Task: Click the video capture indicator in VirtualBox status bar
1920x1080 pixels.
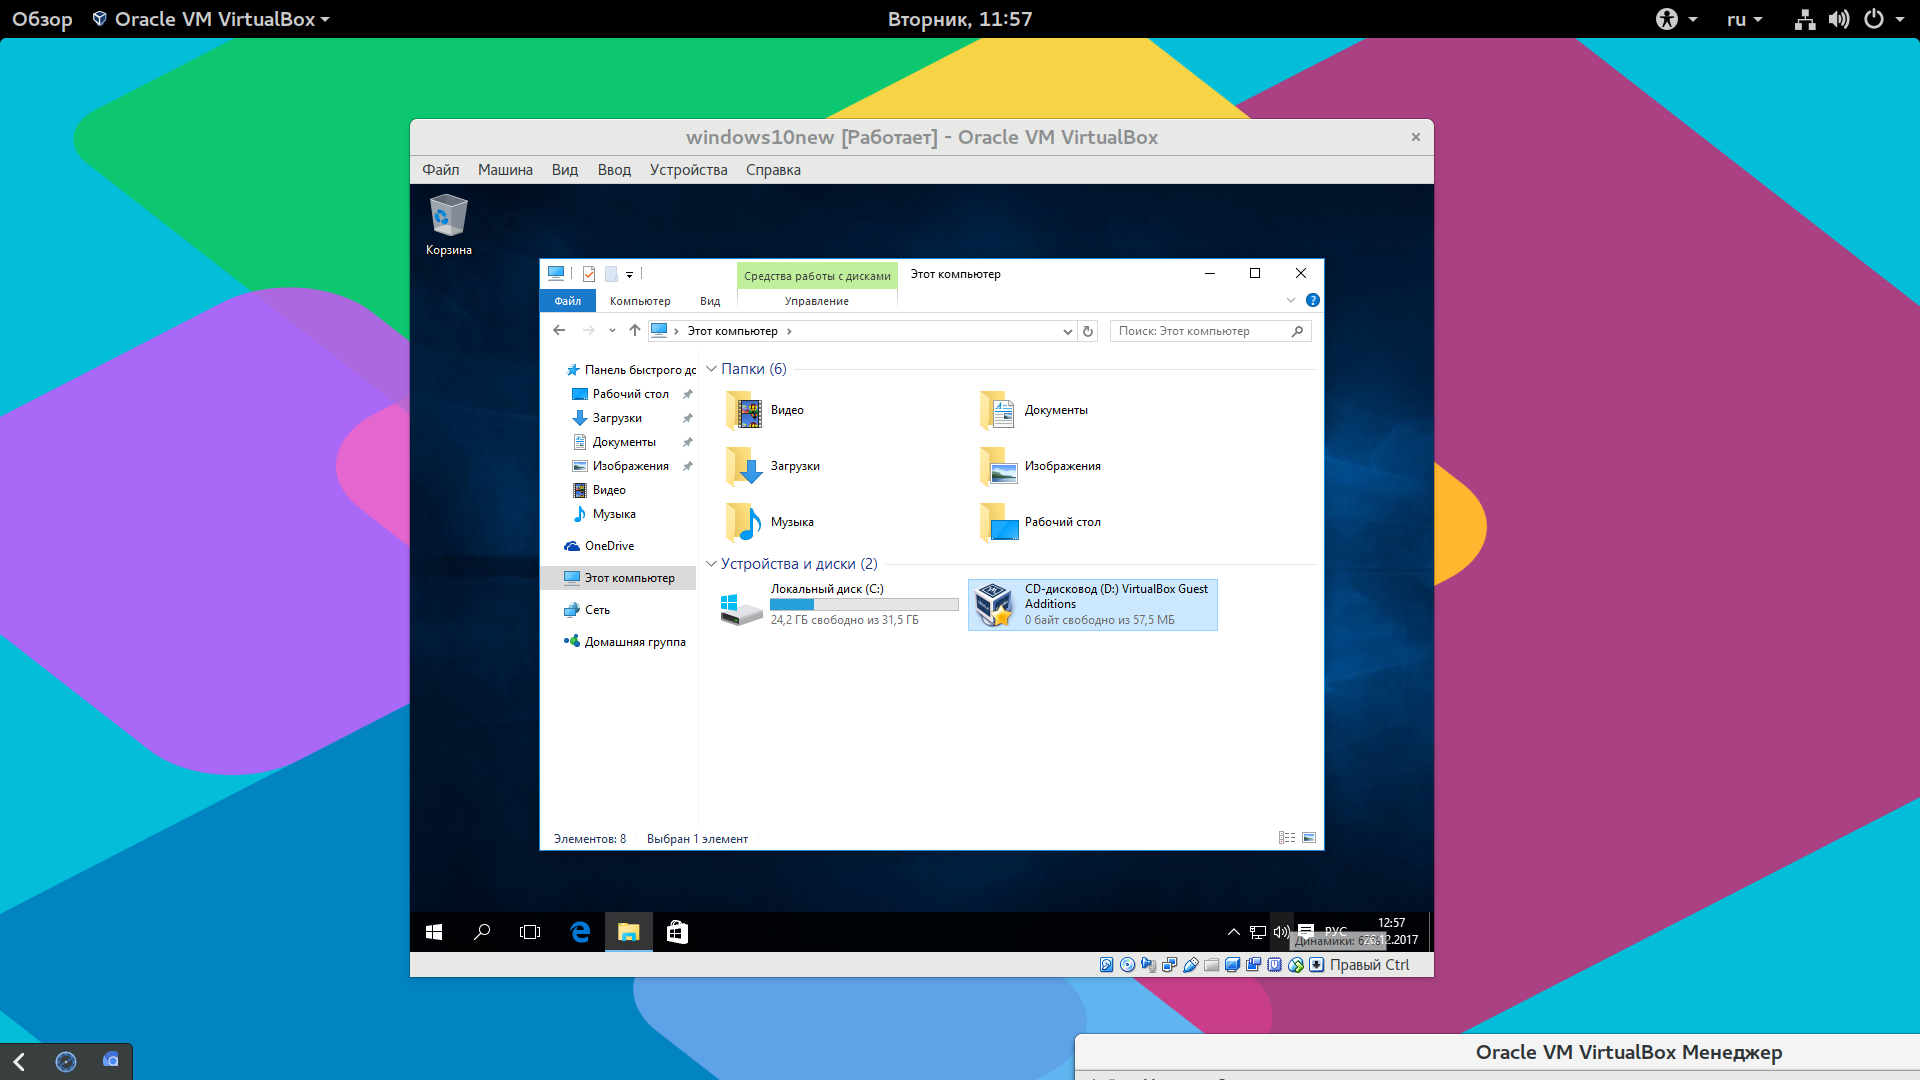Action: coord(1253,965)
